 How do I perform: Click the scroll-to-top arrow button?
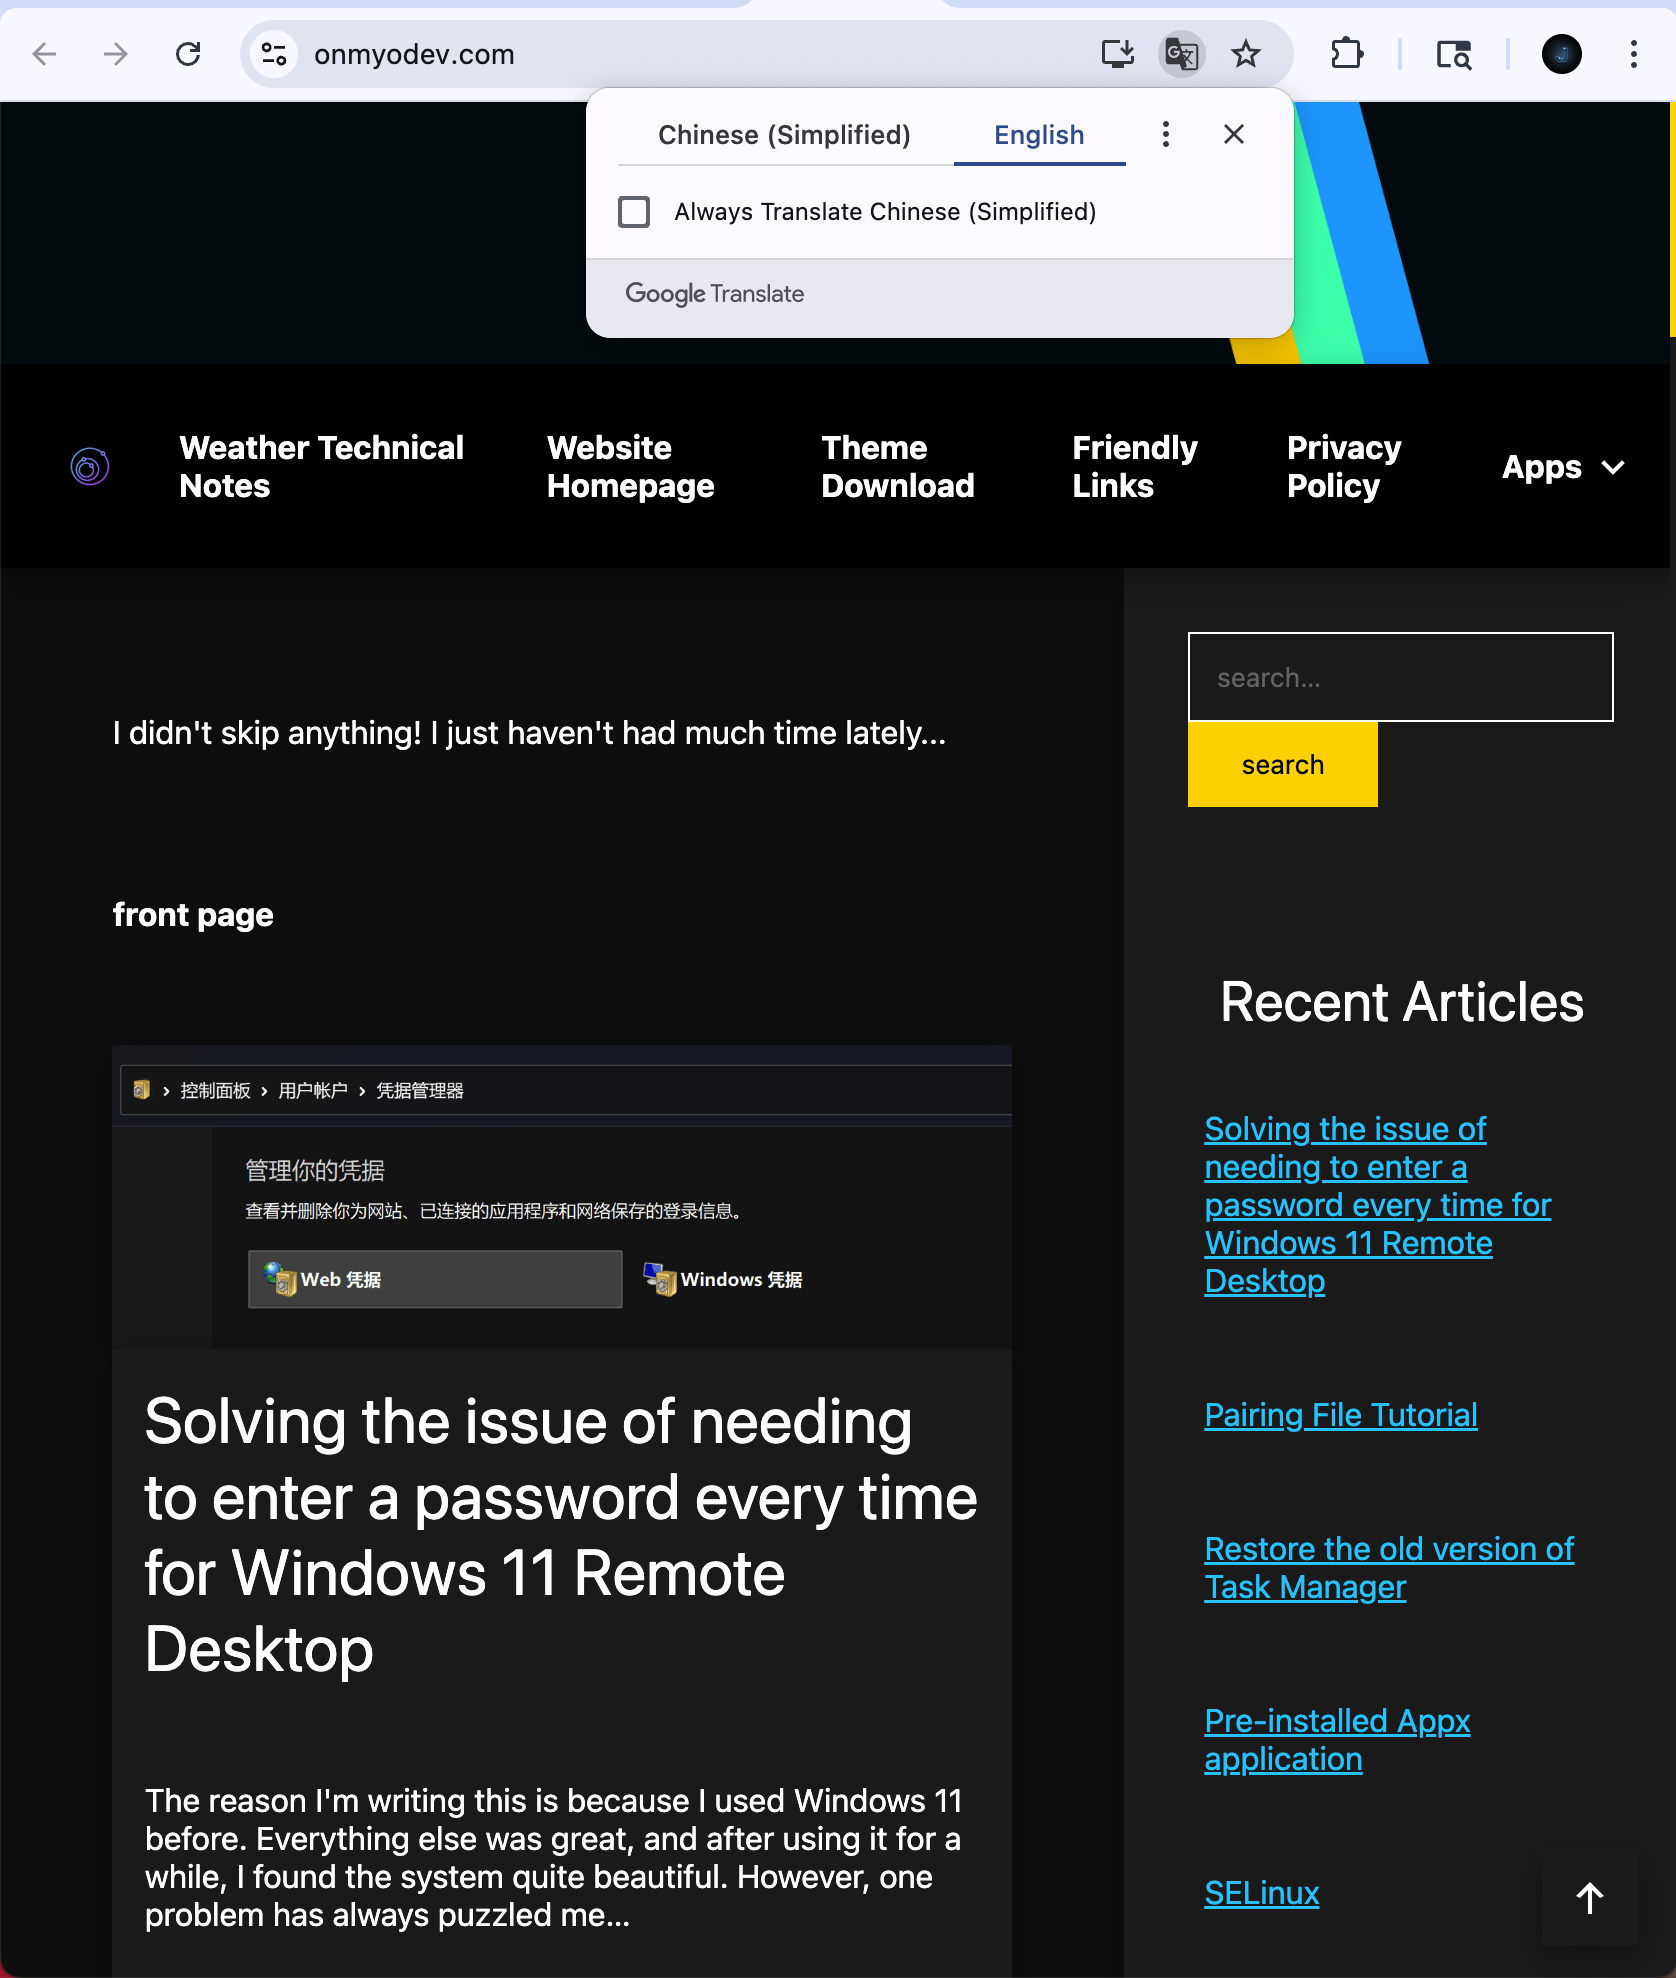point(1589,1897)
